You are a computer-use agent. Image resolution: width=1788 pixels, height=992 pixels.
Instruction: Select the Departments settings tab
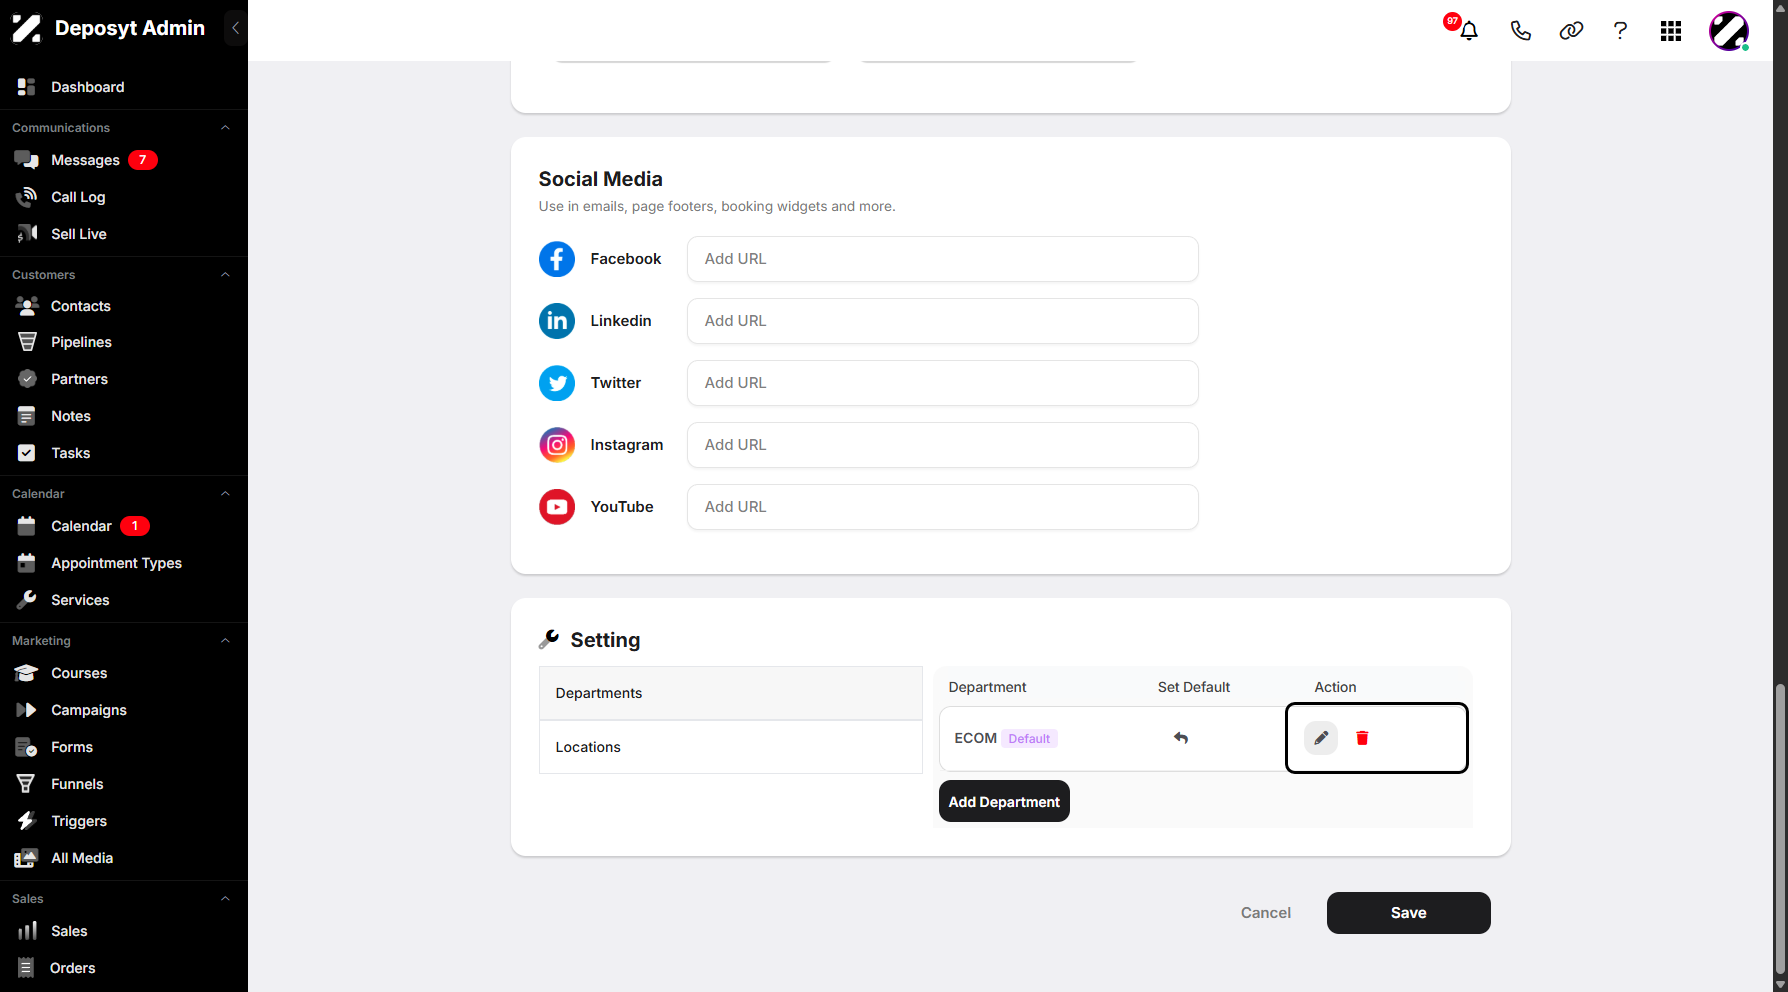tap(730, 693)
